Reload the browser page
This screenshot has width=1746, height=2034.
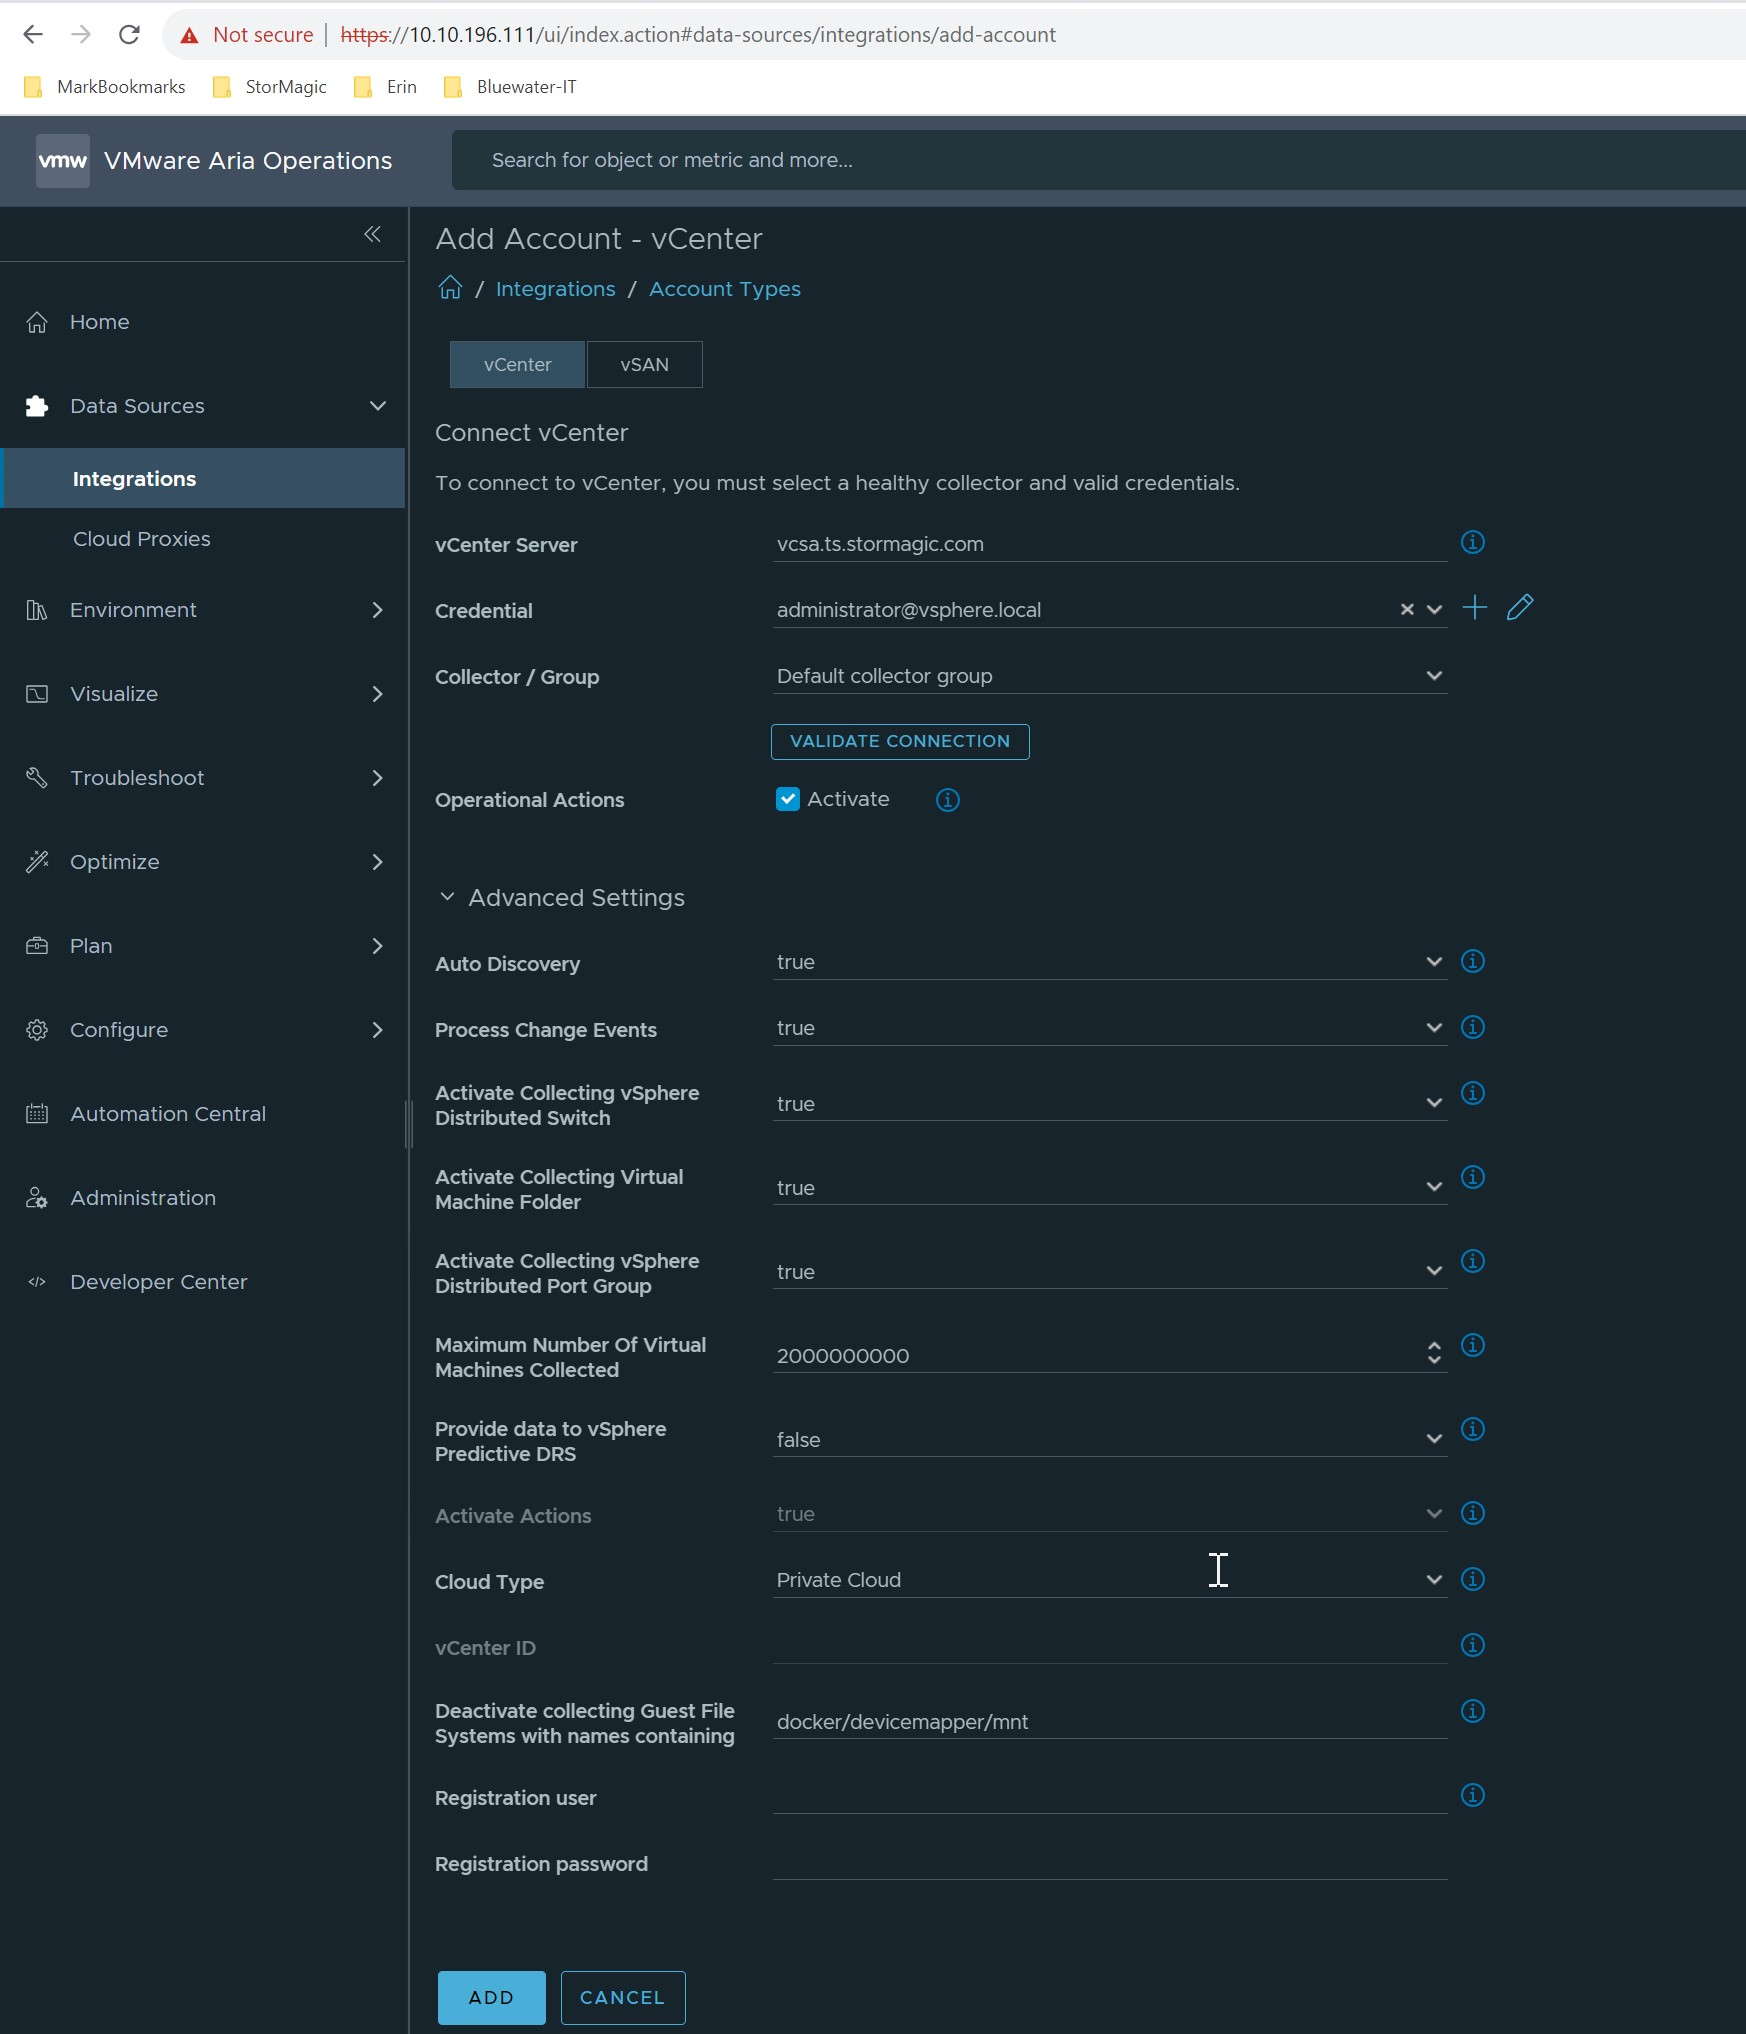click(129, 35)
